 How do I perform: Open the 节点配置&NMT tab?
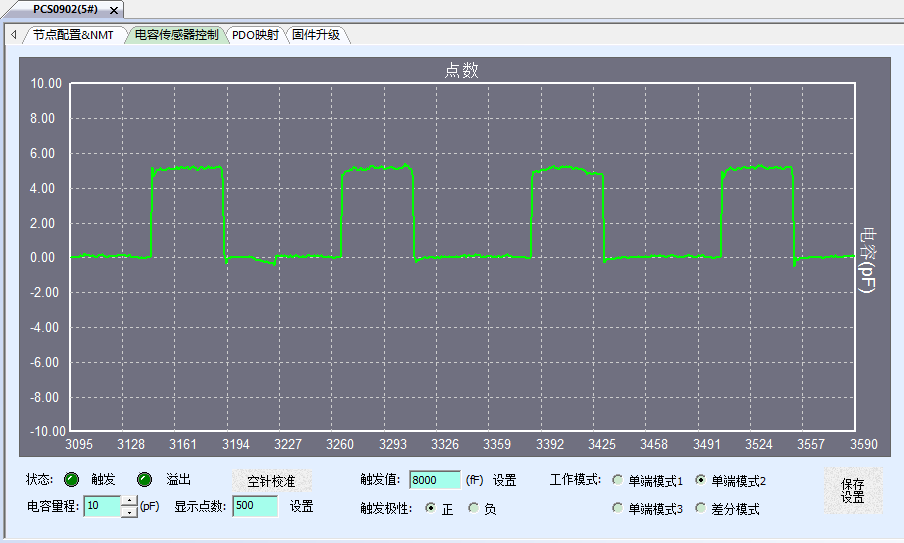pos(73,34)
